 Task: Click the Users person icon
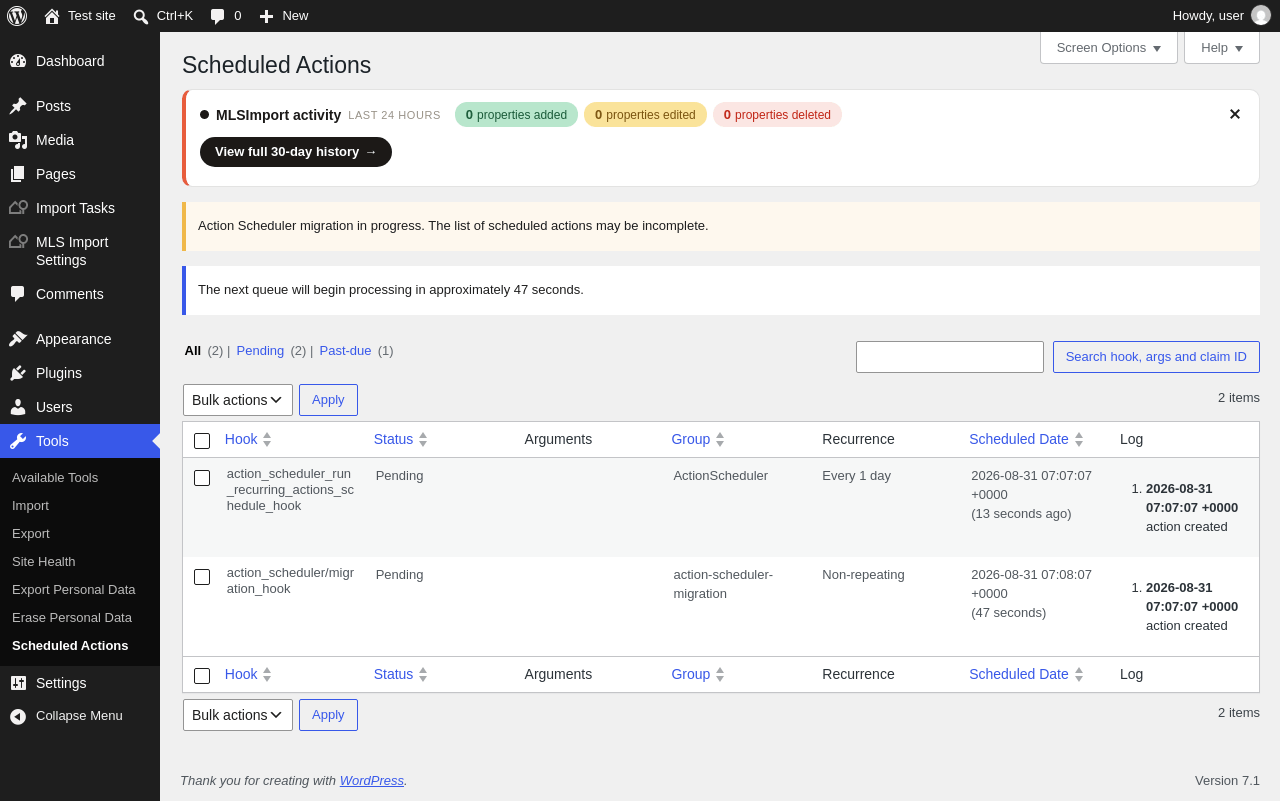[x=18, y=407]
